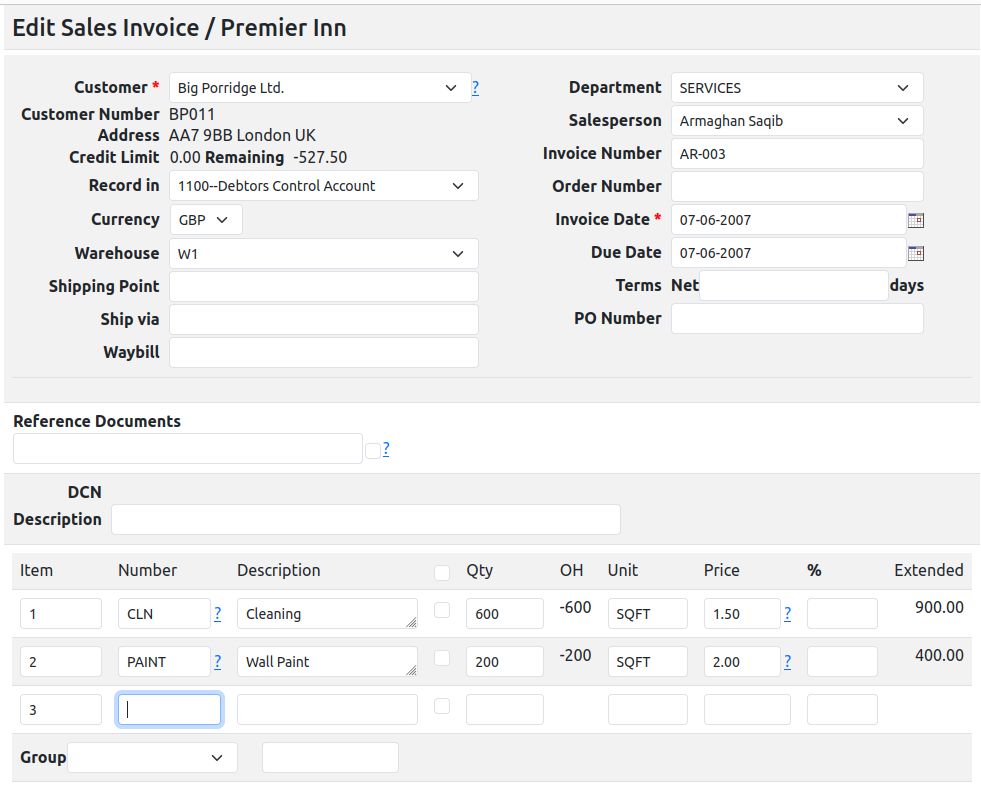
Task: Toggle the checkbox in the Wall Paint row
Action: (x=442, y=658)
